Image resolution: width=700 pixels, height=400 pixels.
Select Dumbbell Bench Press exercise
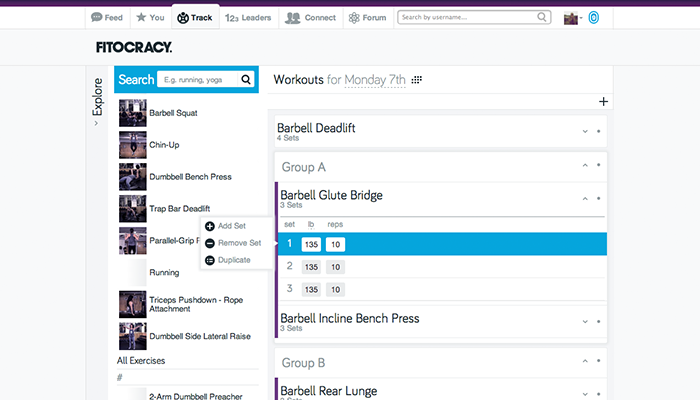[190, 177]
